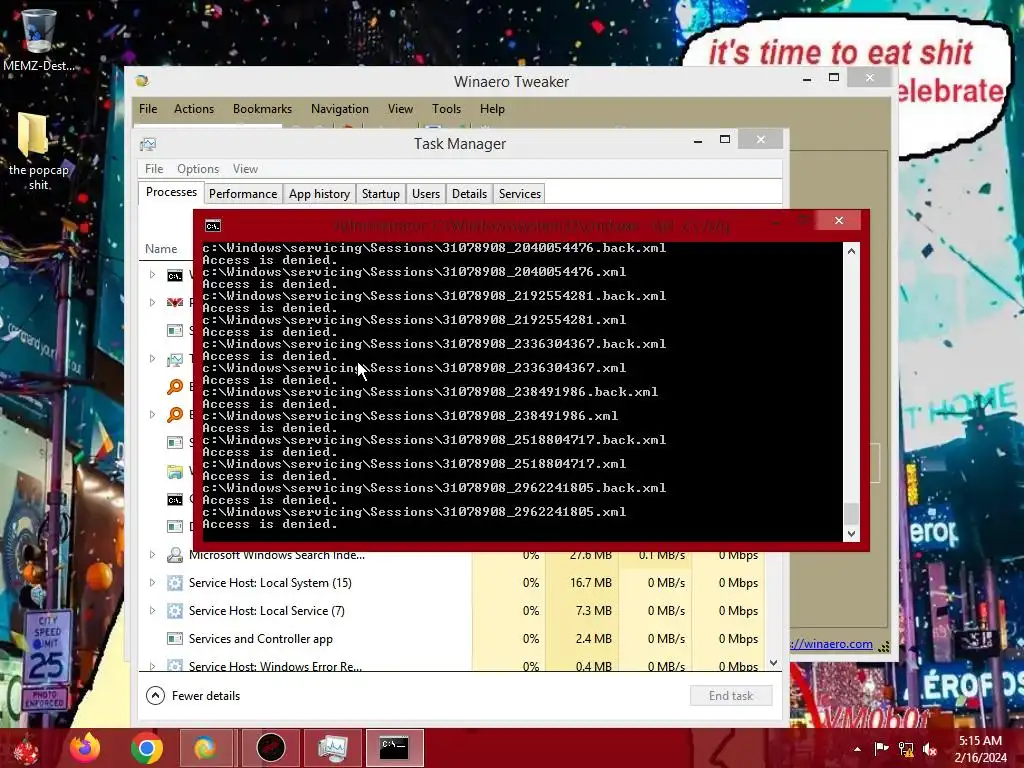1024x768 pixels.
Task: Open Winaero Tweaker Bookmarks menu
Action: 263,109
